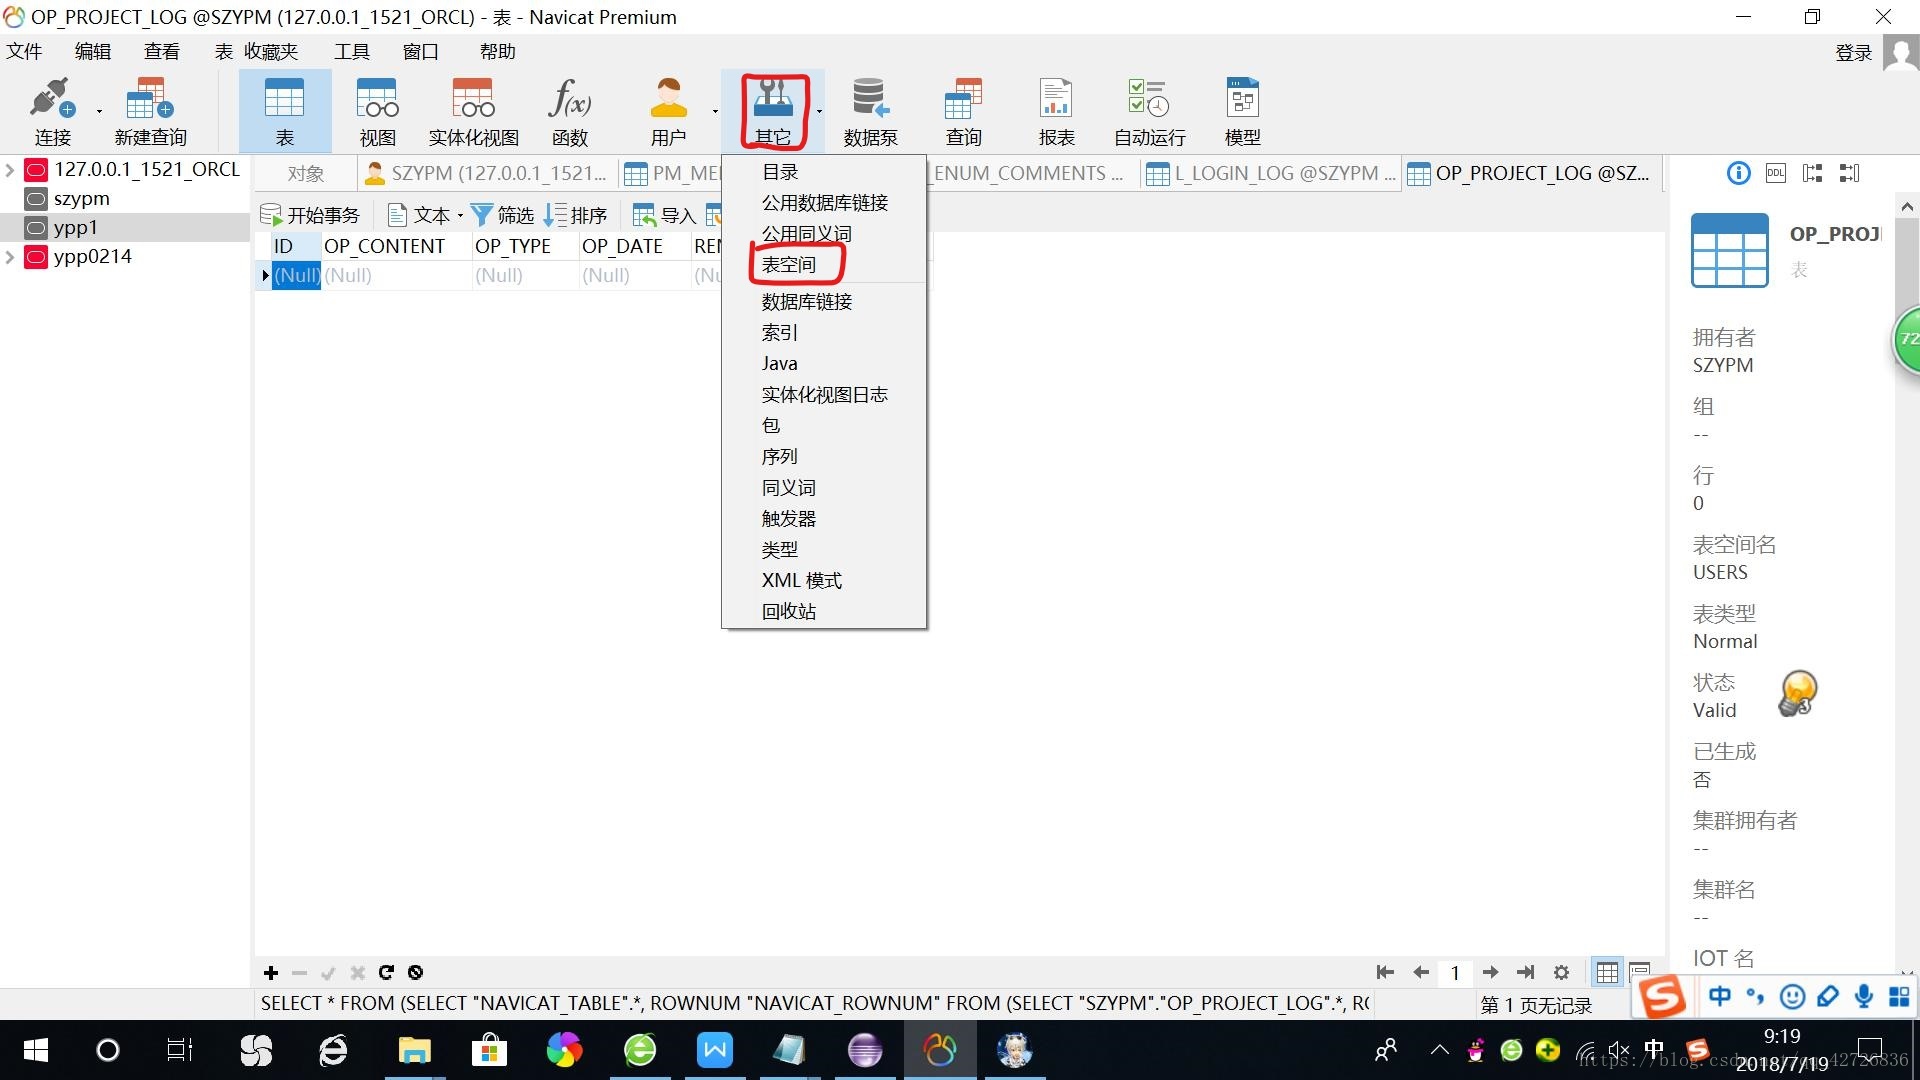Open Eclipse from the Windows taskbar

[x=864, y=1050]
